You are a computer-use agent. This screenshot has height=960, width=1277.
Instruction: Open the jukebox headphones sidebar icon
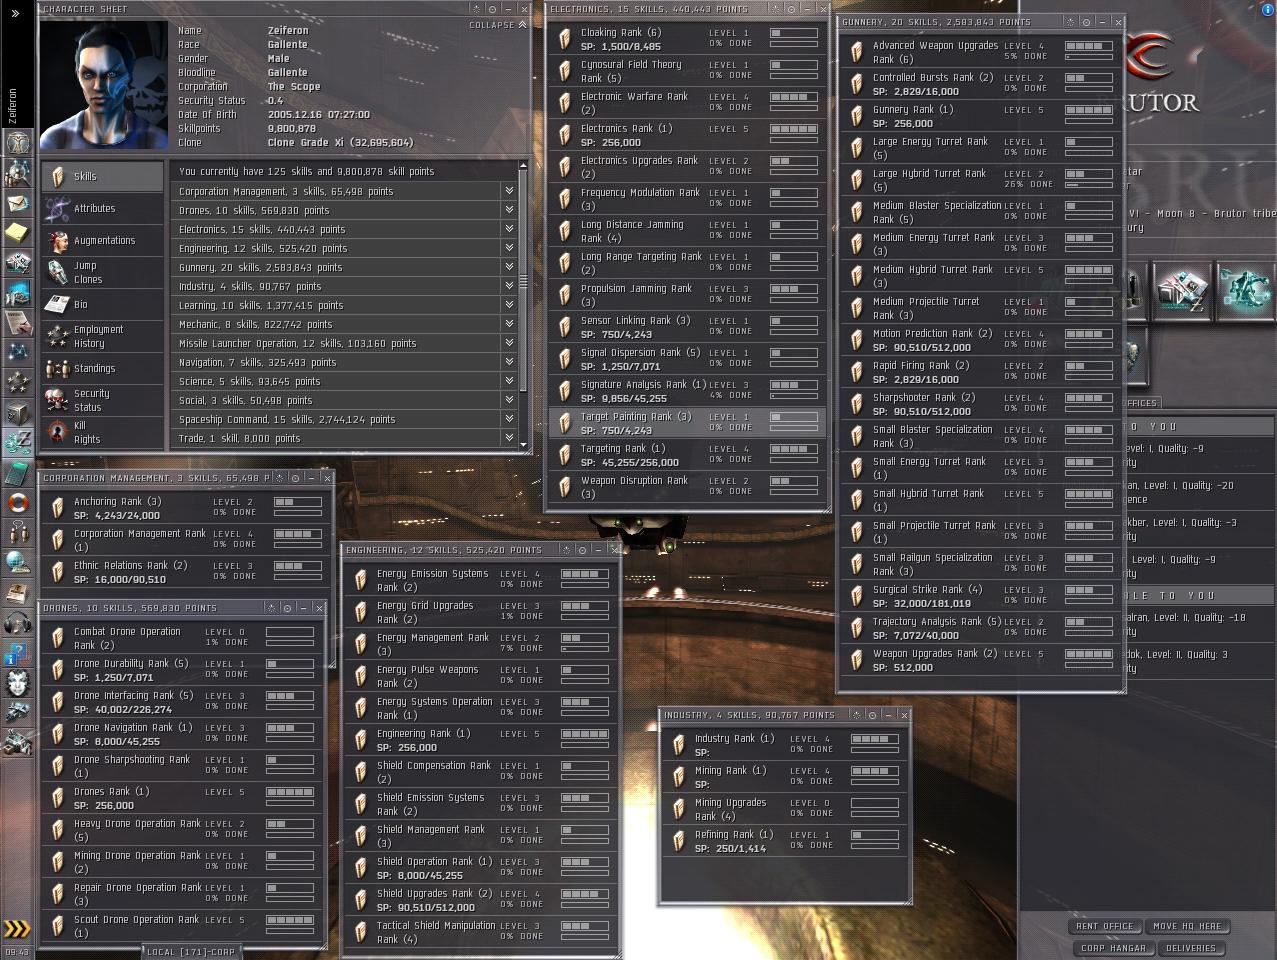click(x=17, y=623)
